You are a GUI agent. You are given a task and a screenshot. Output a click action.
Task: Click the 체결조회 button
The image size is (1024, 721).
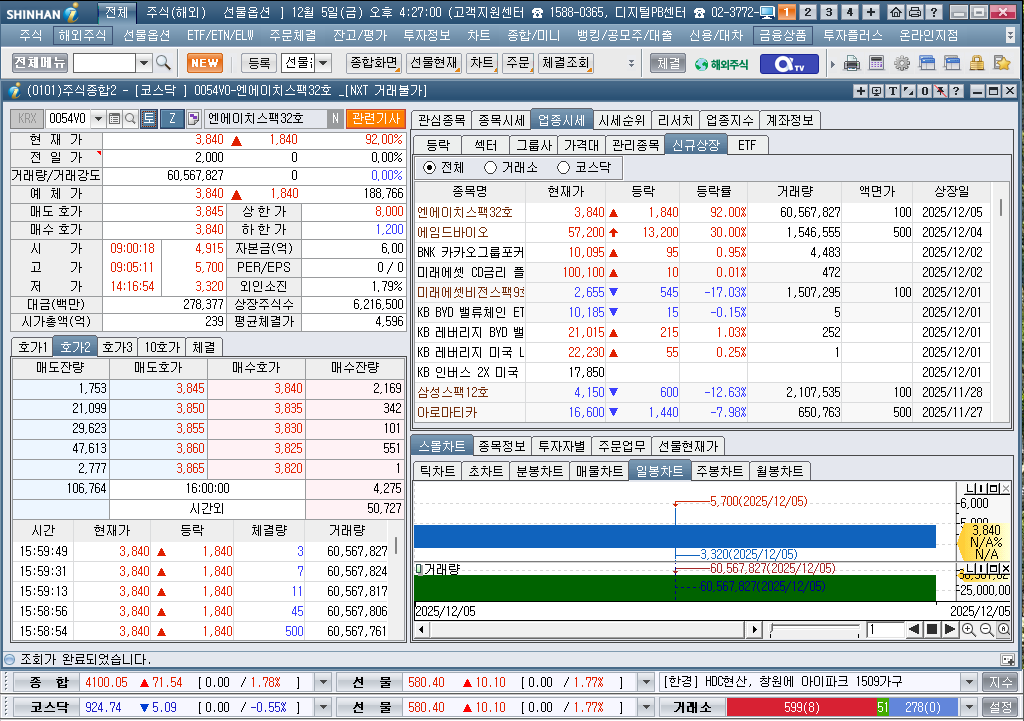coord(566,63)
